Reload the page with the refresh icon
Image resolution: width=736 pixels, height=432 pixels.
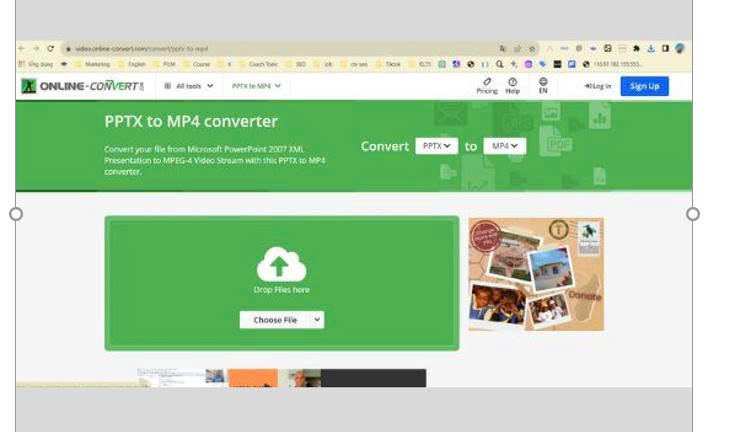click(x=51, y=48)
